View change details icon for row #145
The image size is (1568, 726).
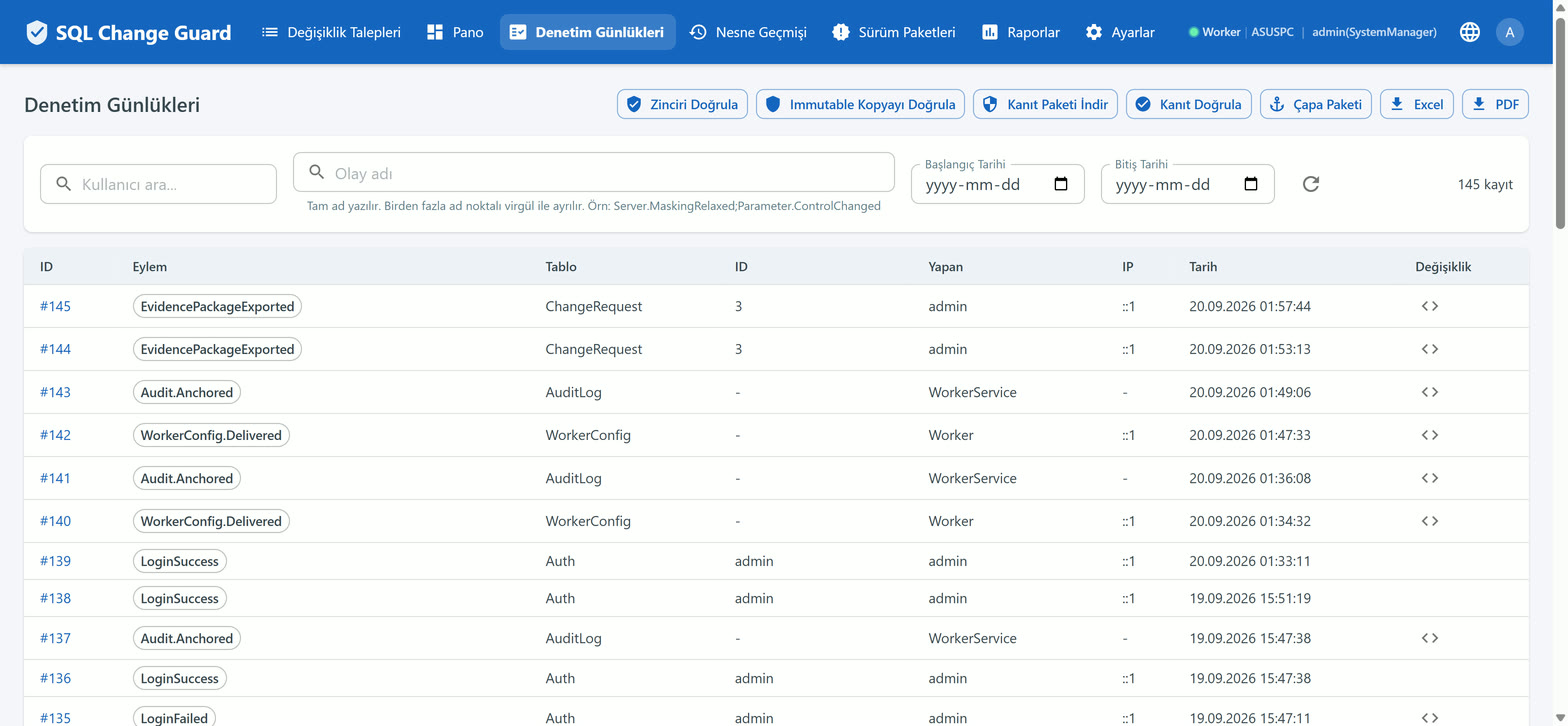click(1430, 306)
